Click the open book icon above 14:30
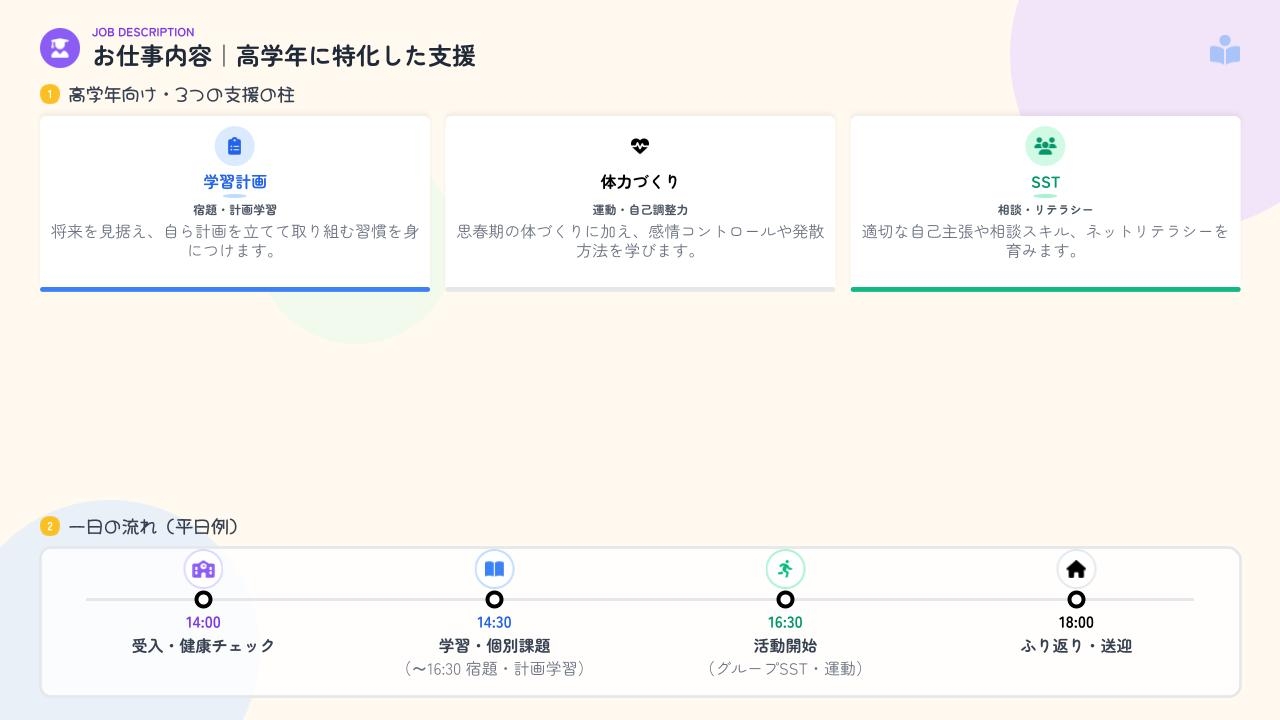Image resolution: width=1280 pixels, height=720 pixels. pyautogui.click(x=494, y=569)
